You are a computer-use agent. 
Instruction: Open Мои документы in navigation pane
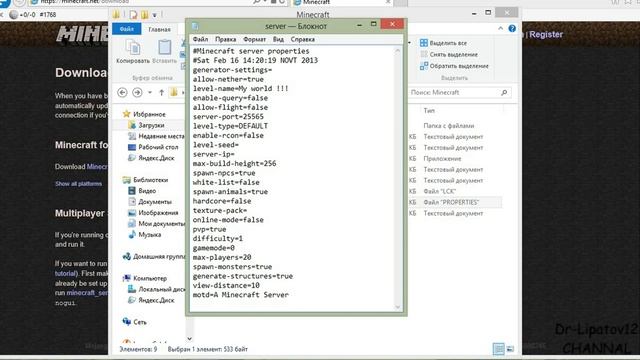156,224
